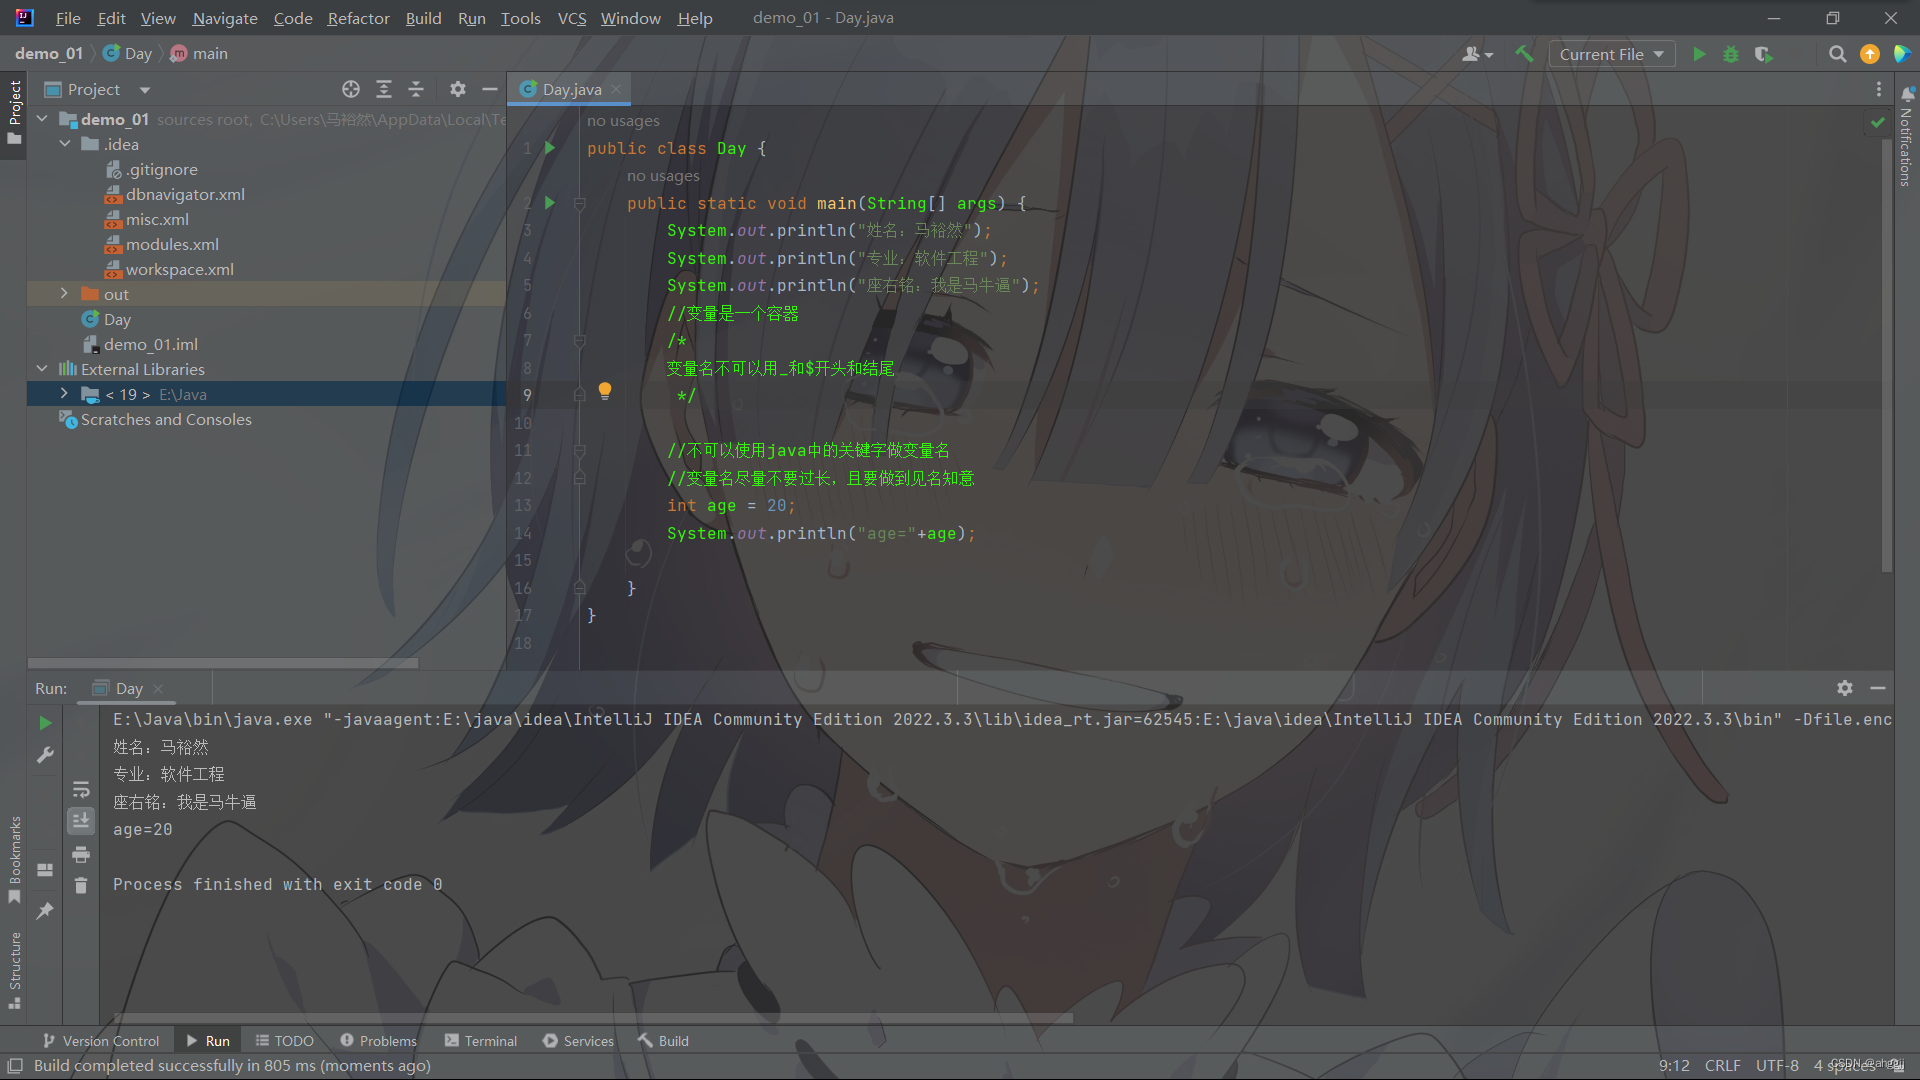Print console output using printer icon
Screen dimensions: 1920x1080
click(x=81, y=855)
